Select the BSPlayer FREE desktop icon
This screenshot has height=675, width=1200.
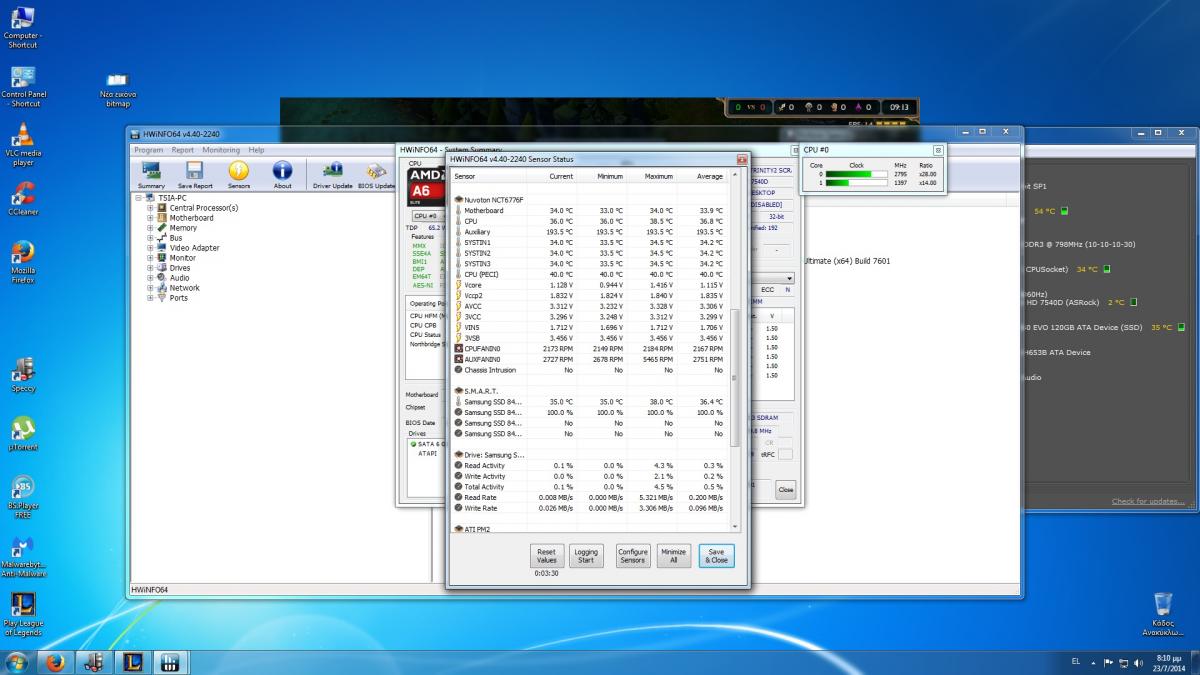23,497
